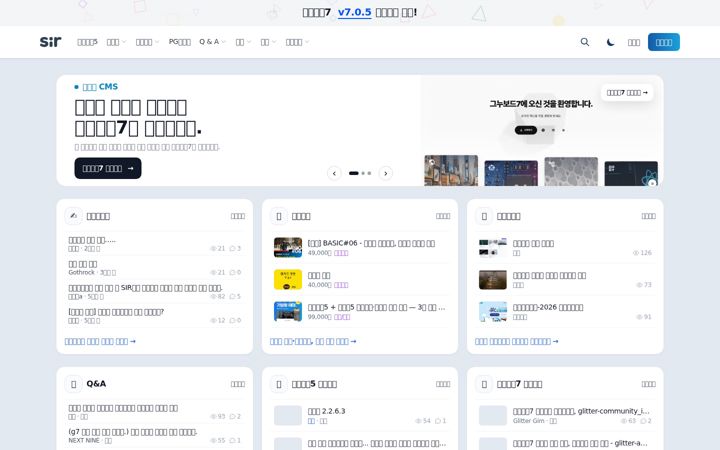Advance to next hero slide arrow
This screenshot has height=450, width=720.
pos(386,173)
